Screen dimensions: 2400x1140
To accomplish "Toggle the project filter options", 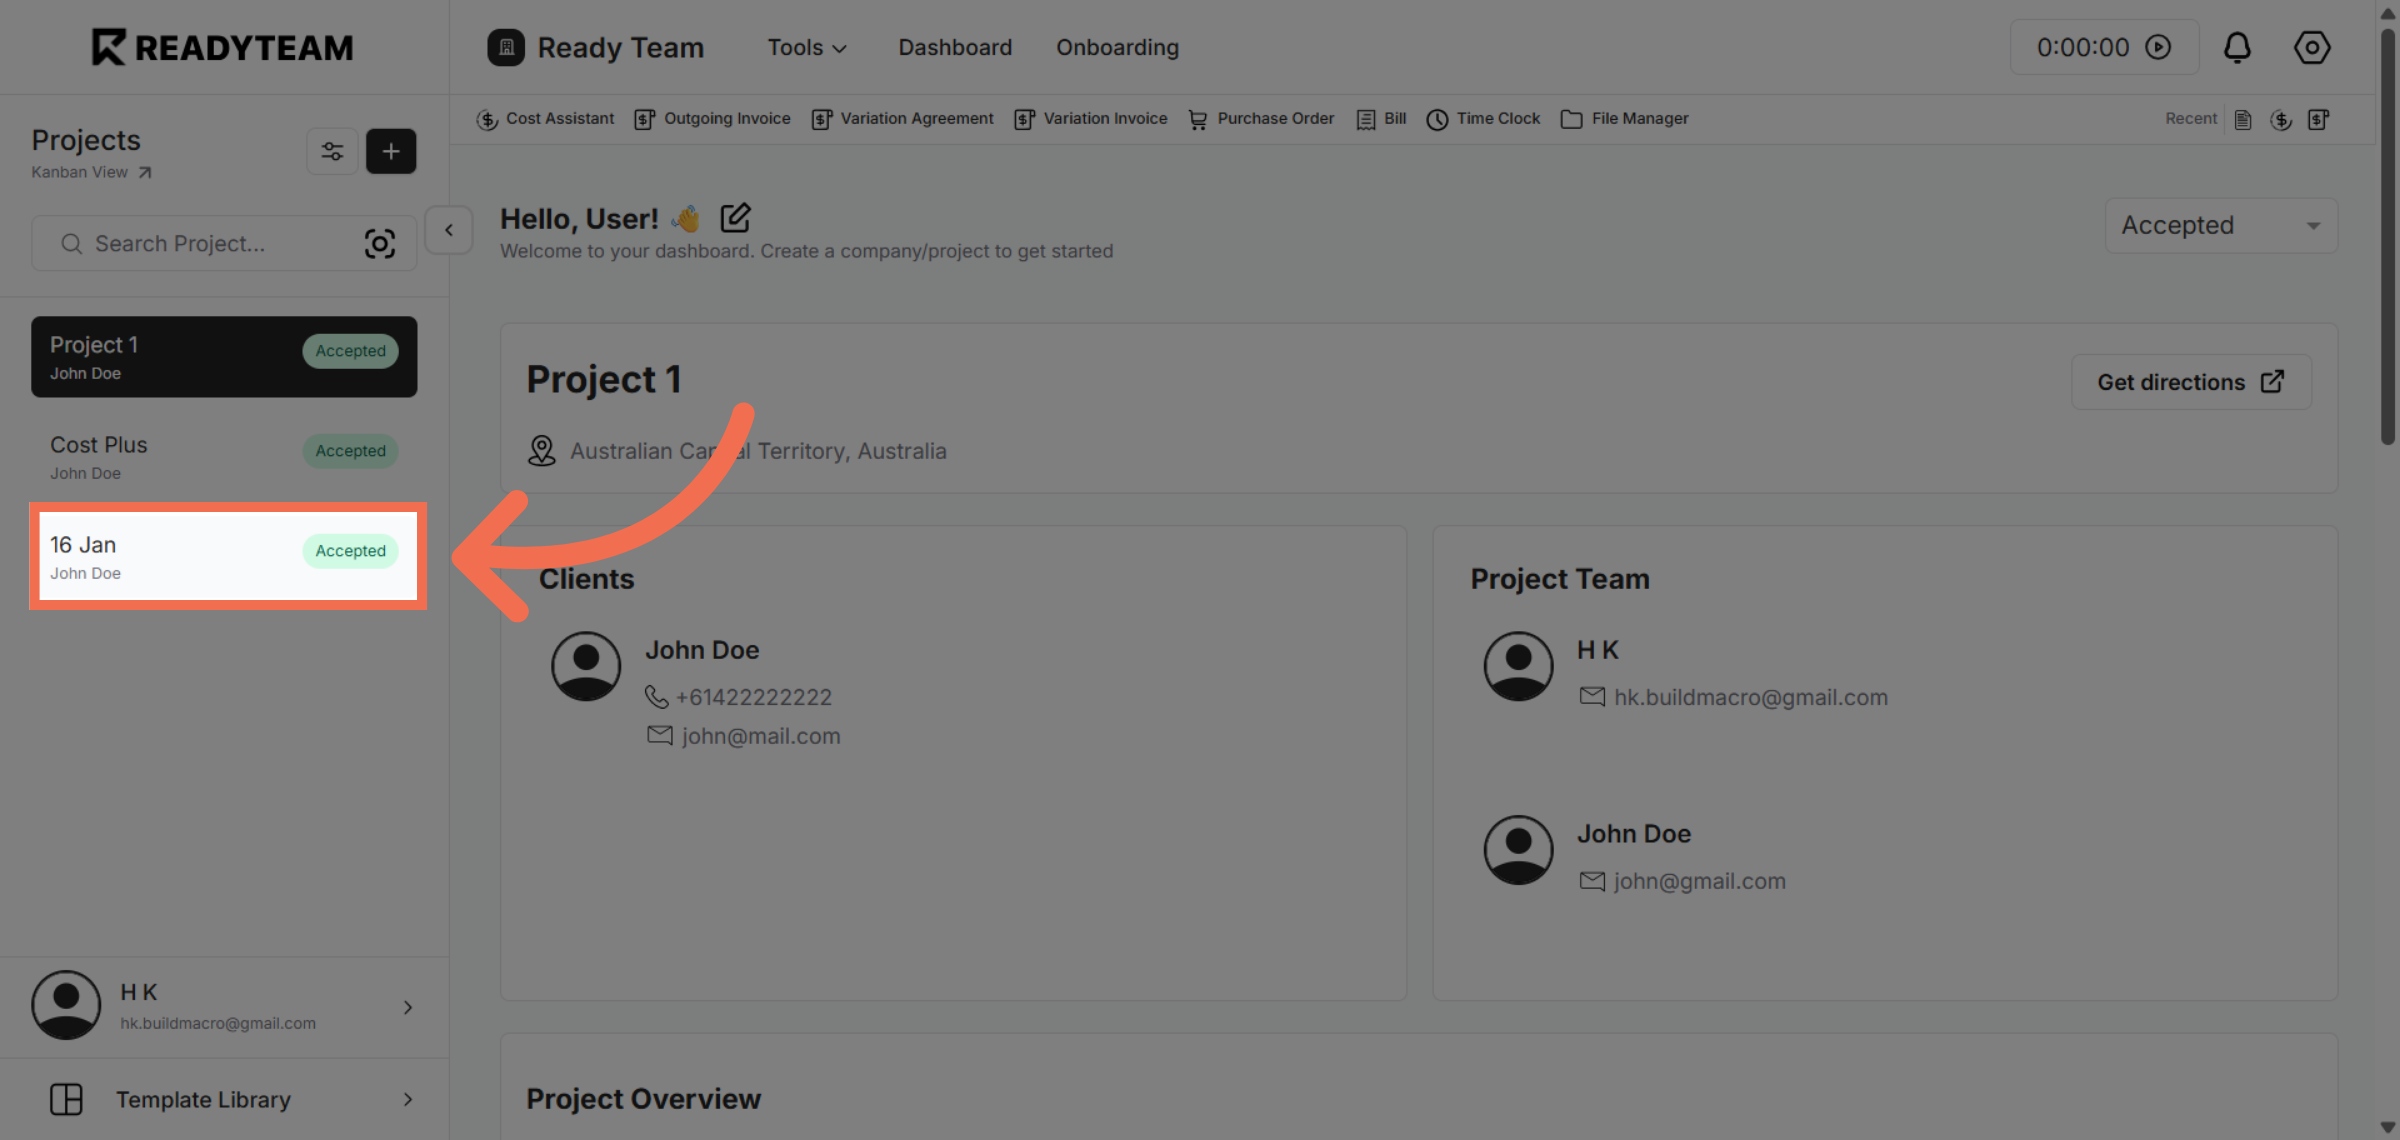I will (332, 151).
